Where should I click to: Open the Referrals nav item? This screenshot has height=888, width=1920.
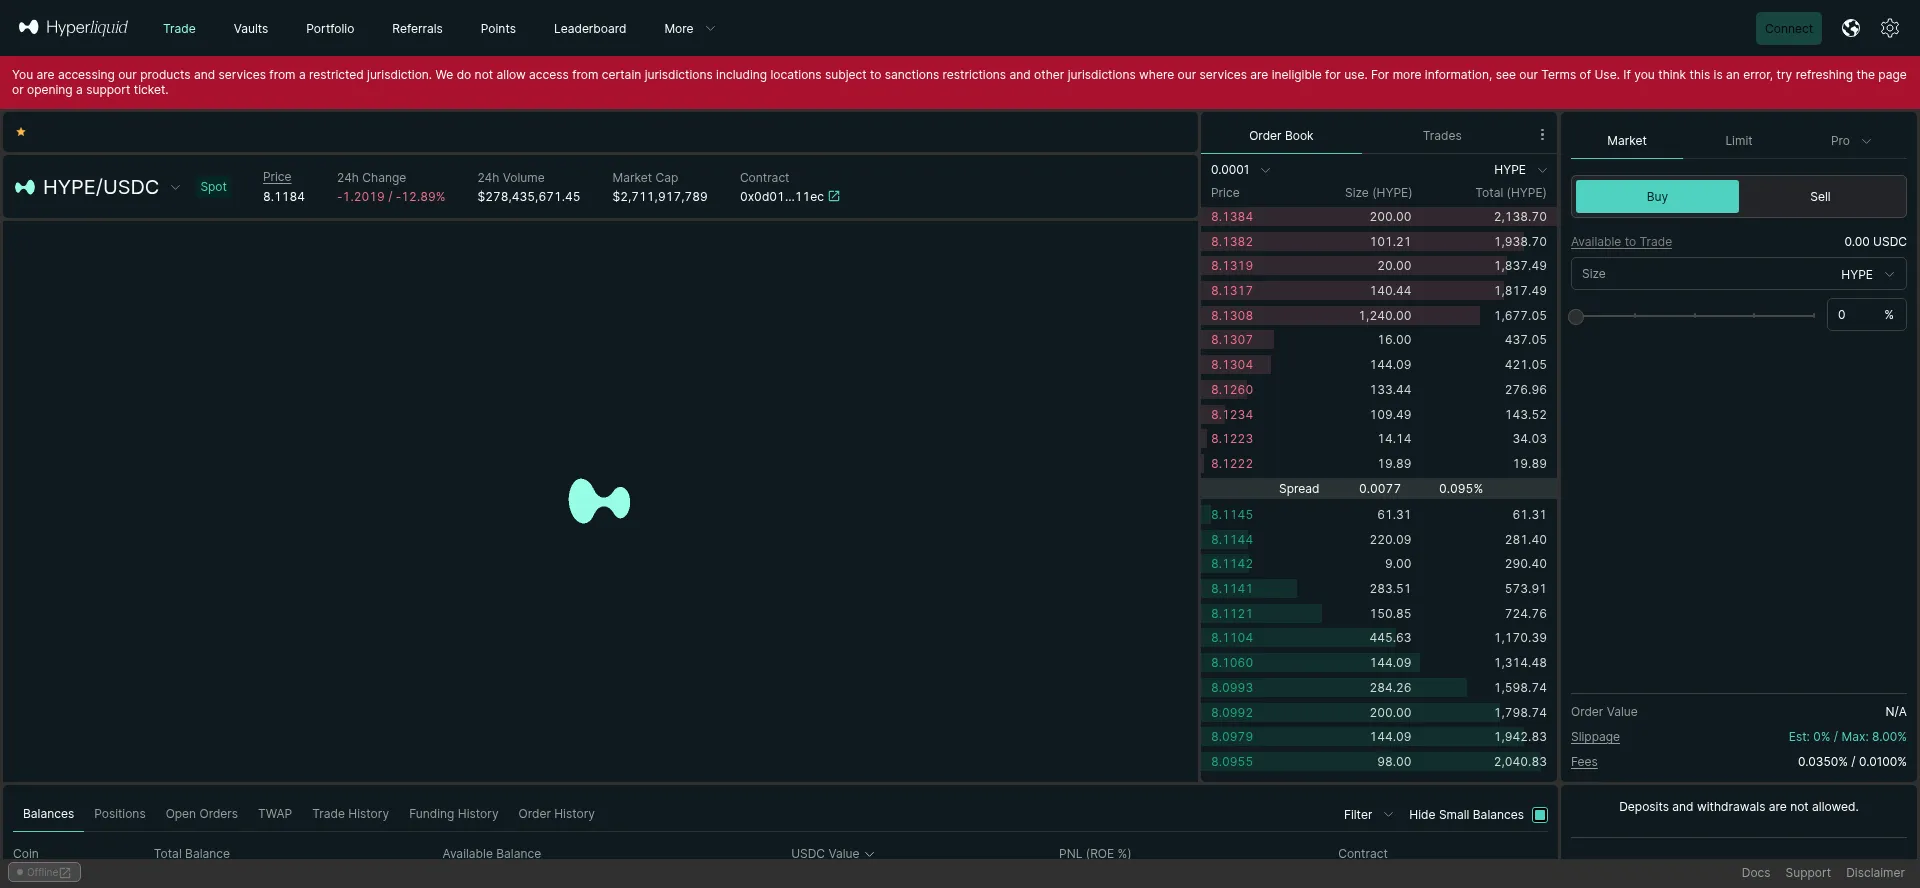coord(417,29)
